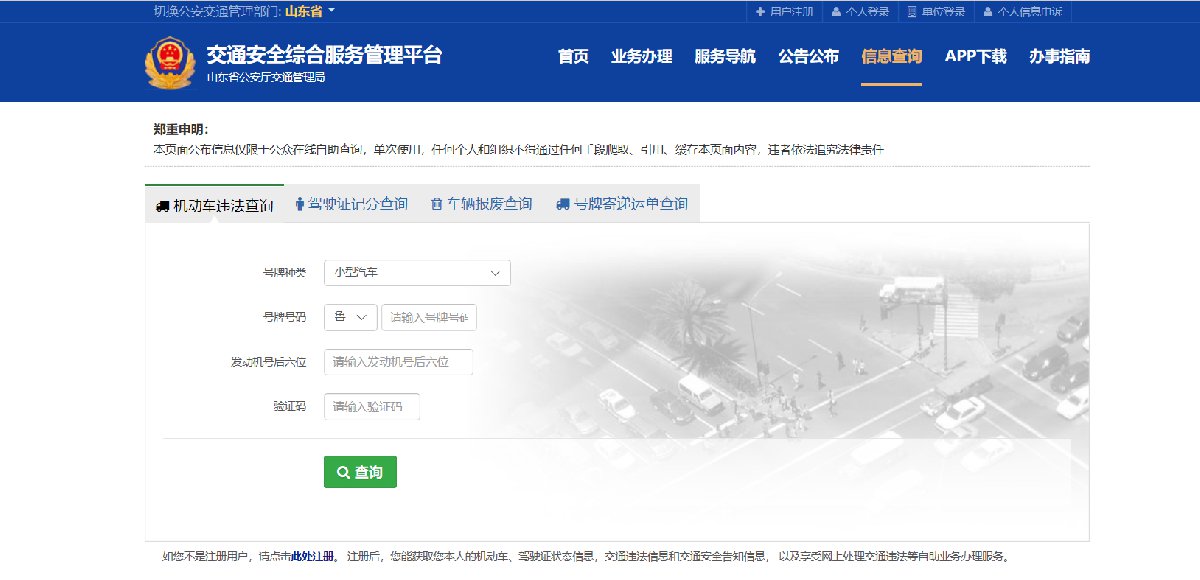Select APP下载 in the top navigation
The height and width of the screenshot is (580, 1200).
point(975,56)
